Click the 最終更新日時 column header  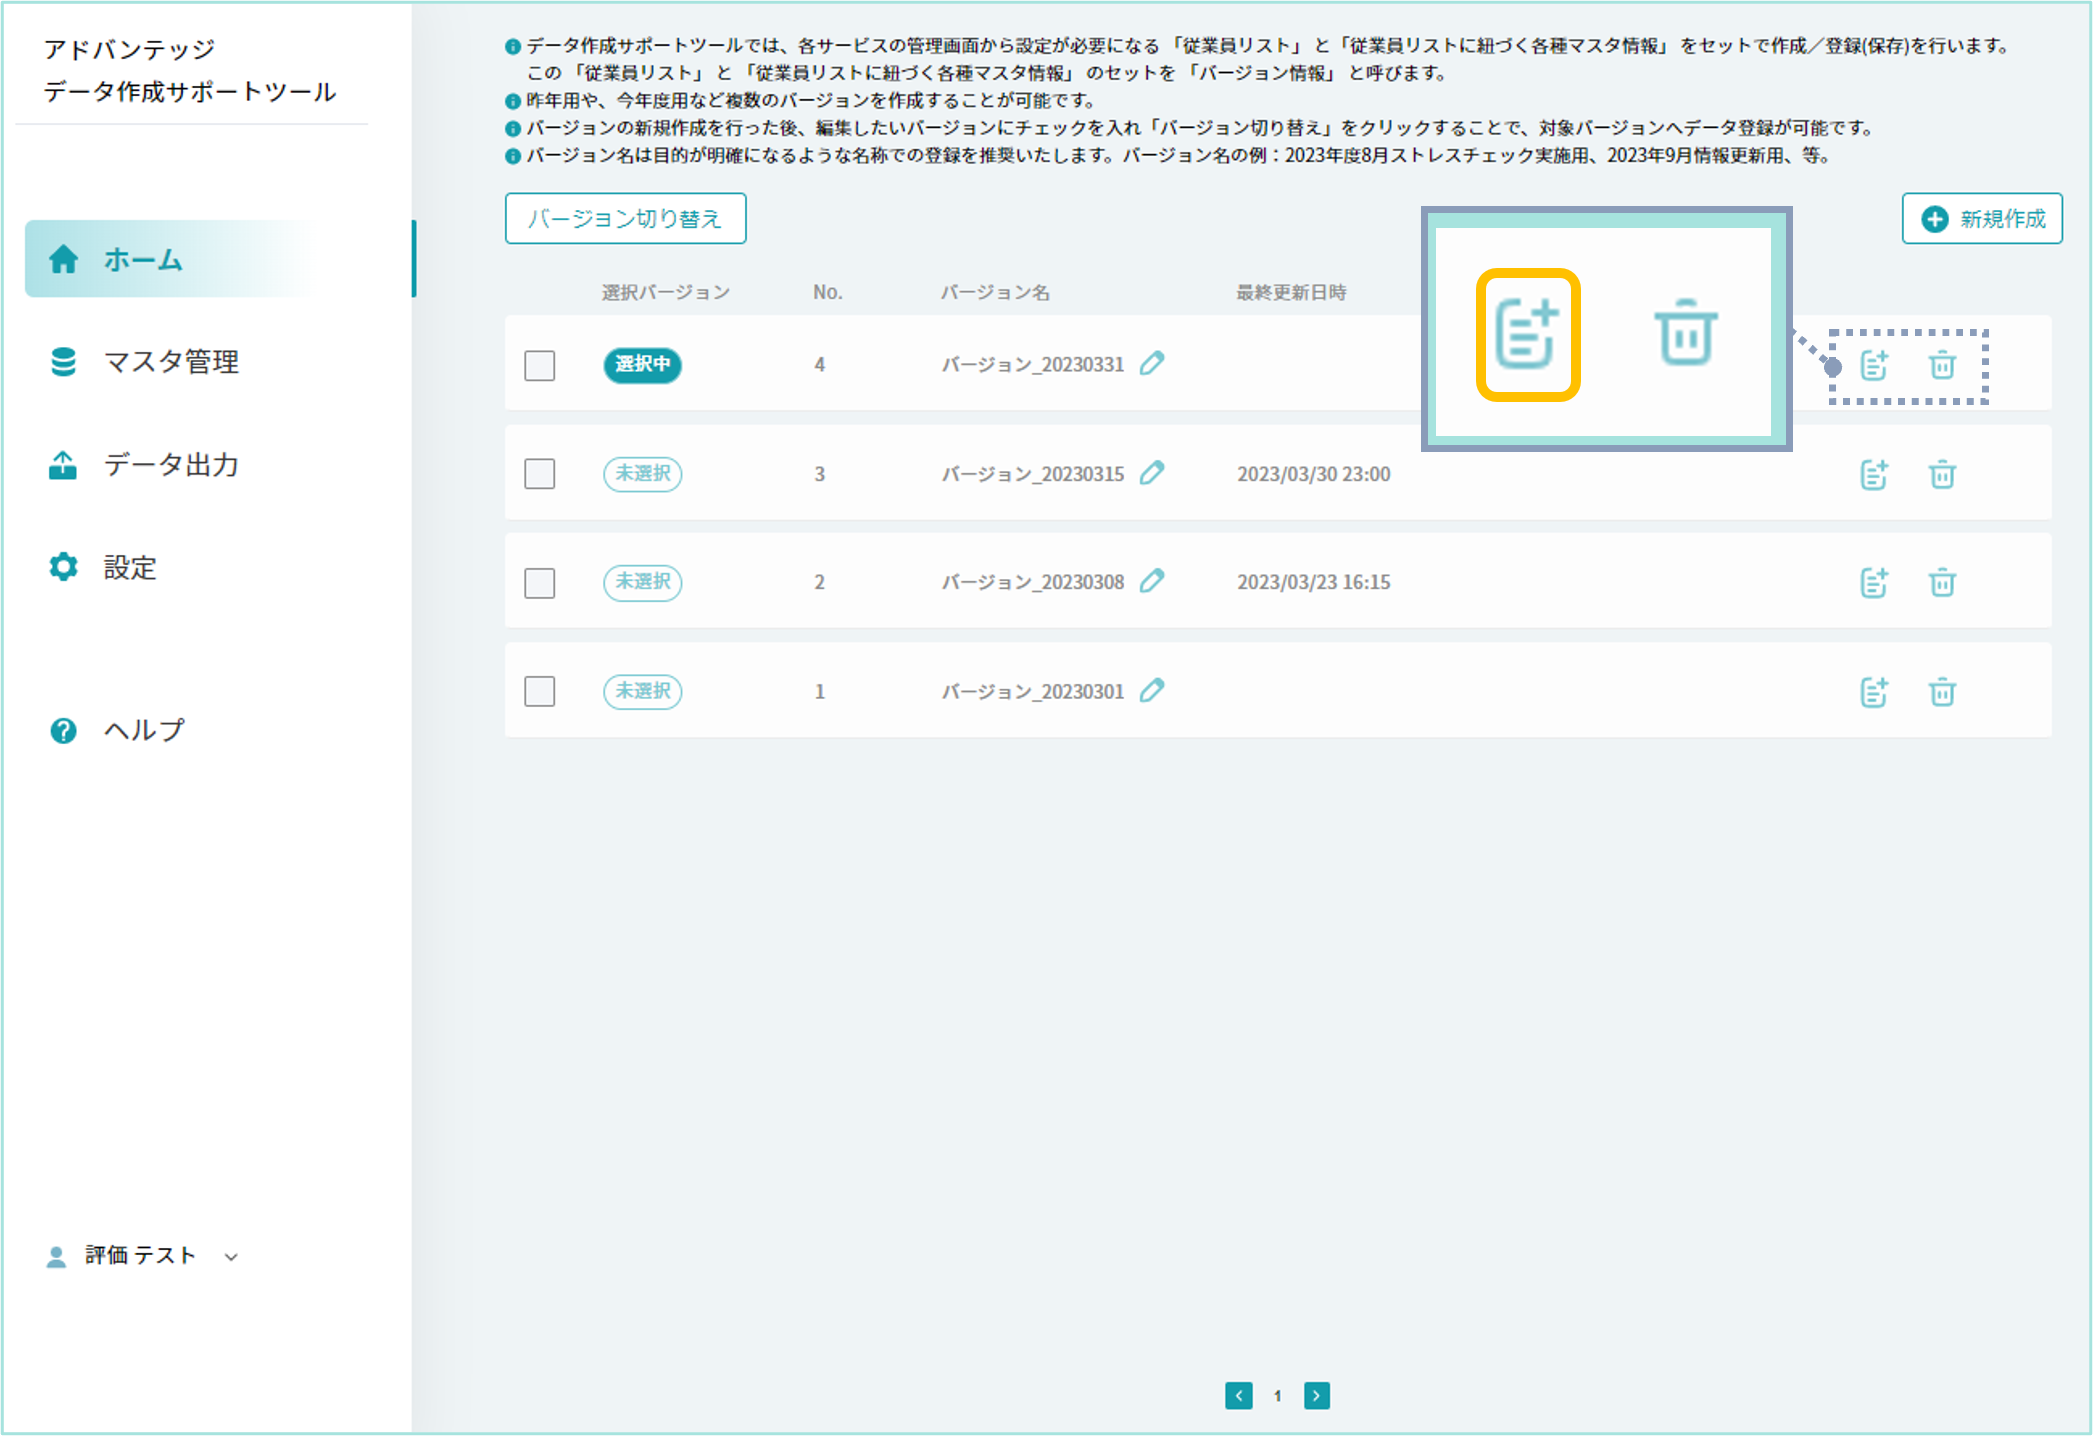point(1291,292)
